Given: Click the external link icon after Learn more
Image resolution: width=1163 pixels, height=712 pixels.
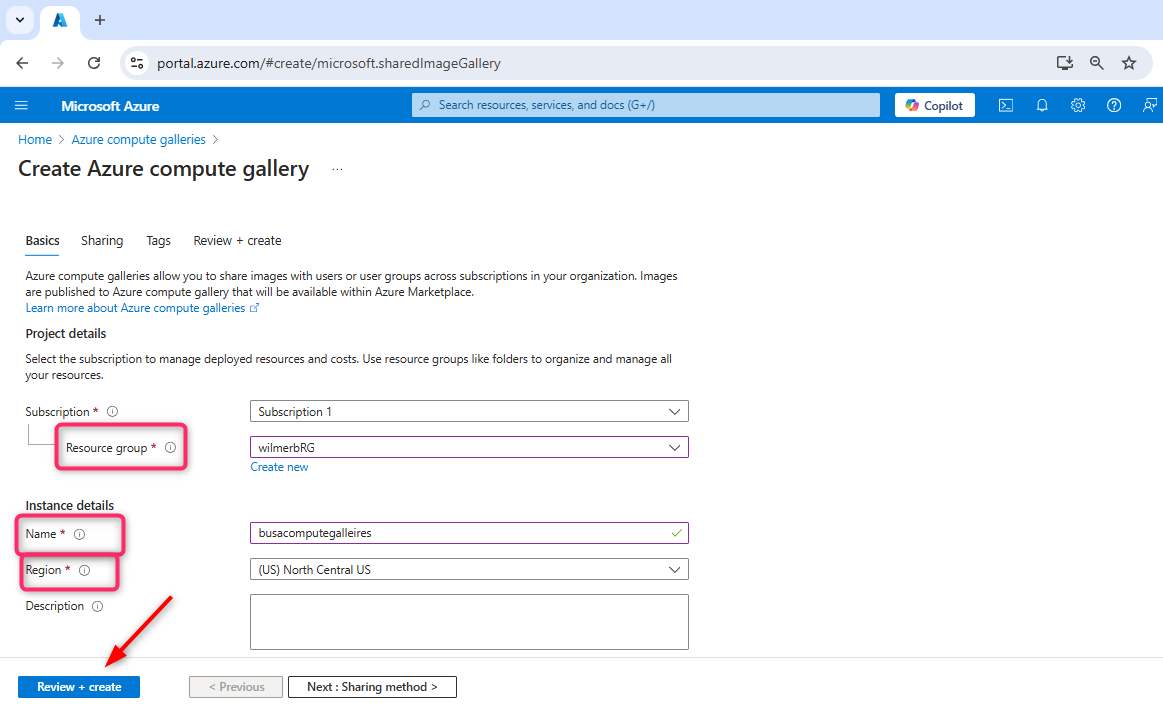Looking at the screenshot, I should click(x=254, y=308).
